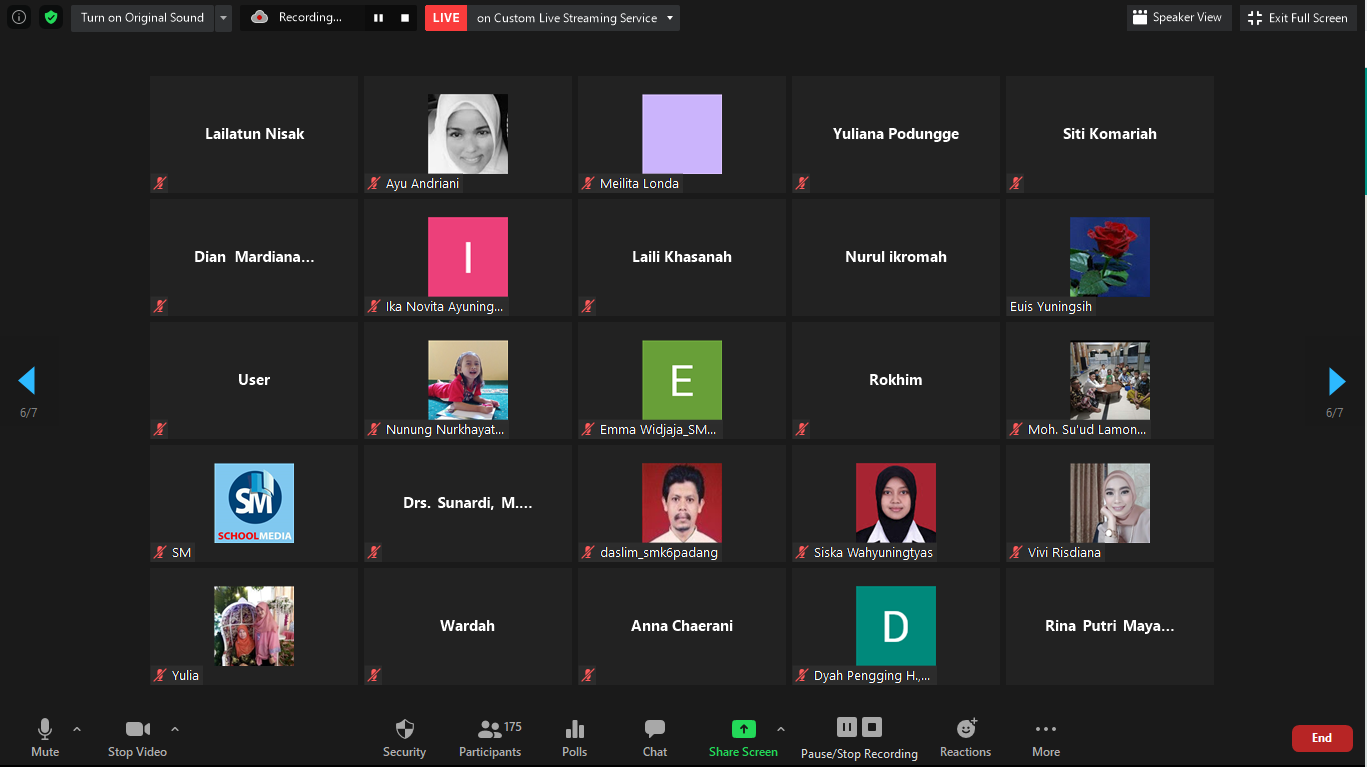Screen dimensions: 1367x767
Task: Click the meeting information icon
Action: point(19,17)
